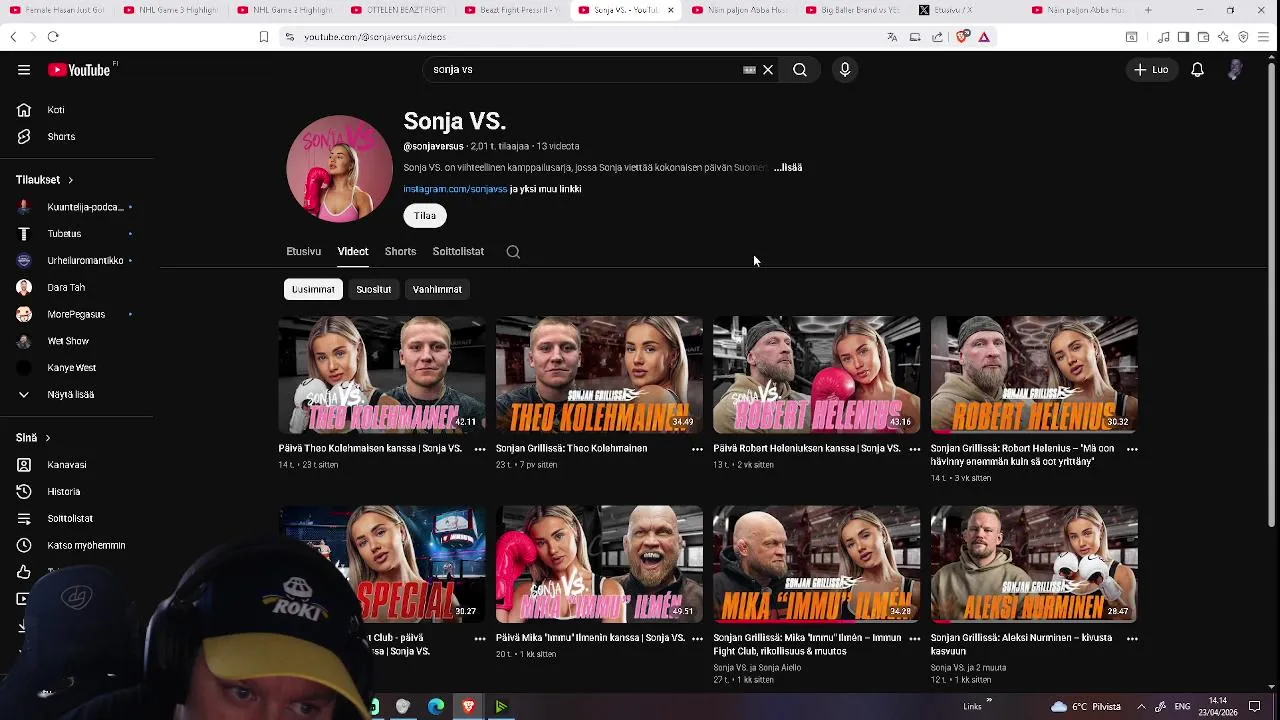1280x720 pixels.
Task: Open the Brave Rewards triangle icon
Action: click(x=984, y=37)
